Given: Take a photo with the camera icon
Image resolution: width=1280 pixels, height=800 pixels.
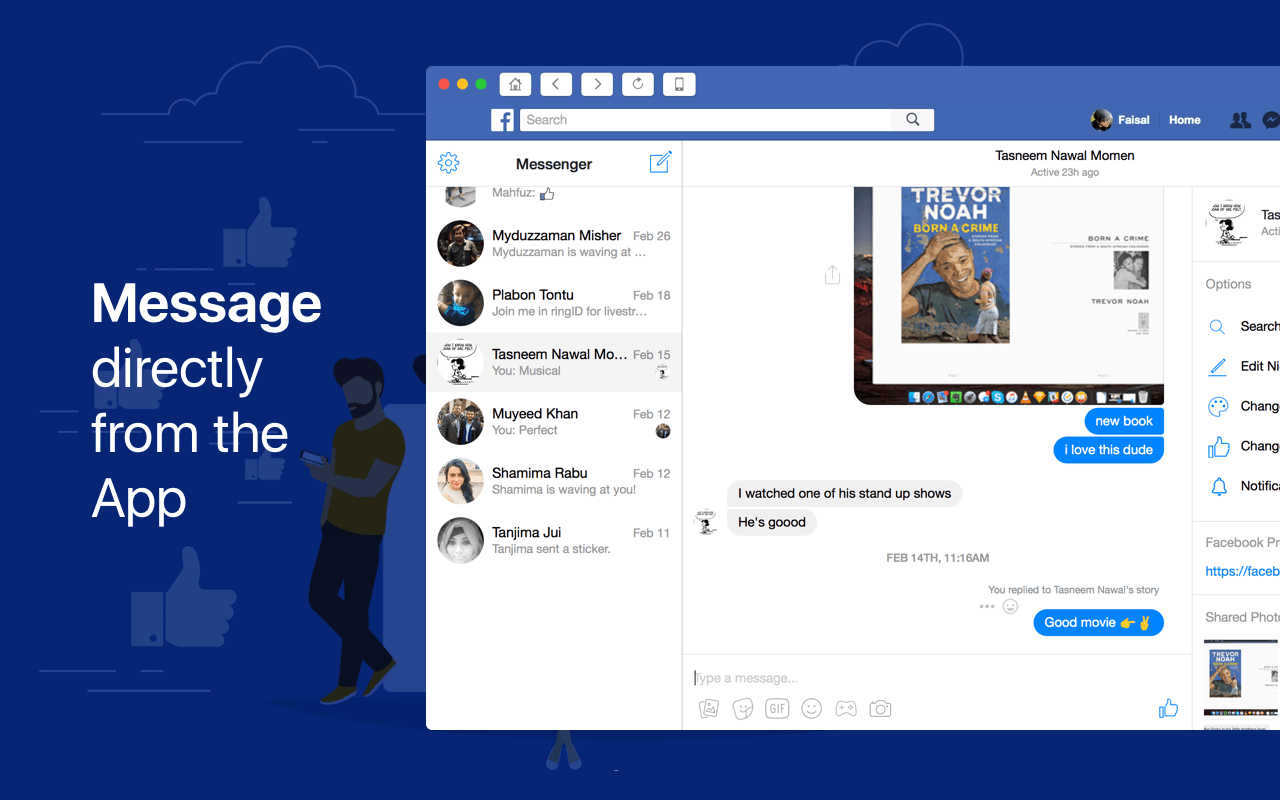Looking at the screenshot, I should pos(880,709).
